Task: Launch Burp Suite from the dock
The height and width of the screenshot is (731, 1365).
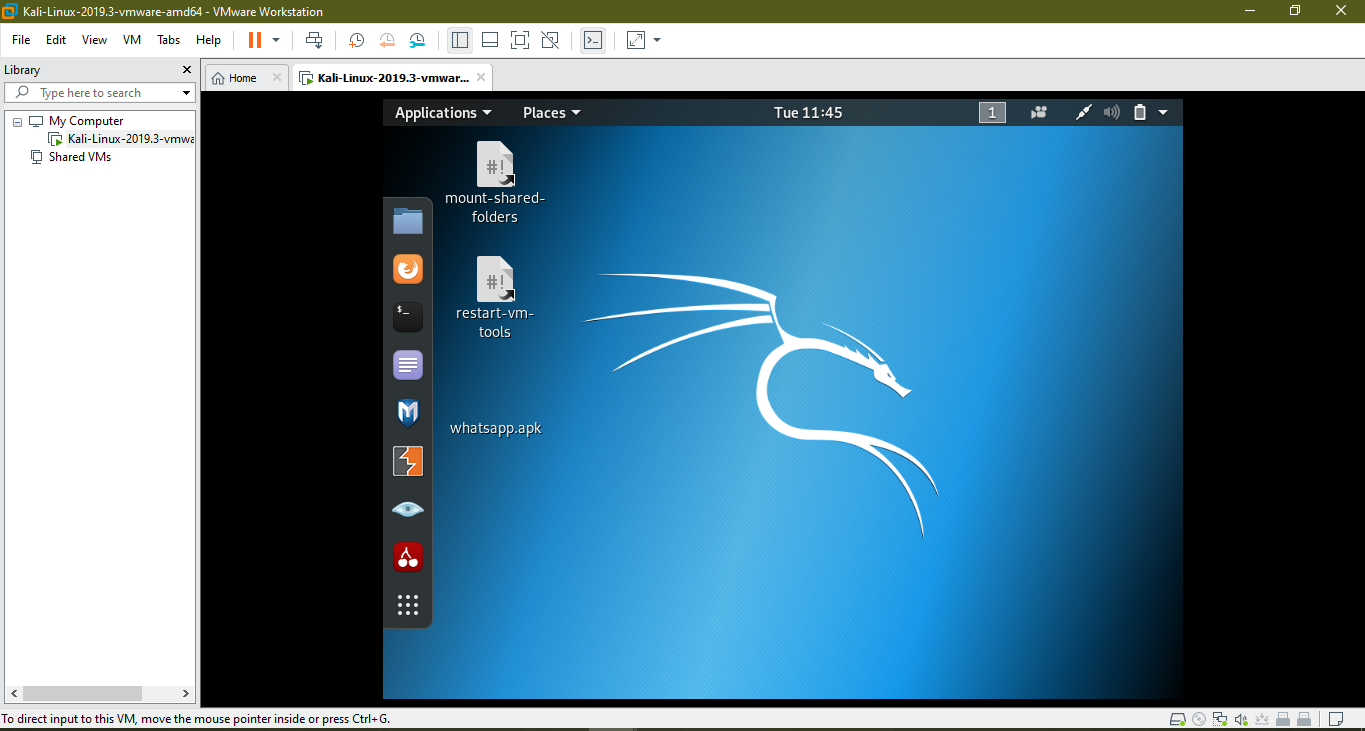Action: pyautogui.click(x=408, y=461)
